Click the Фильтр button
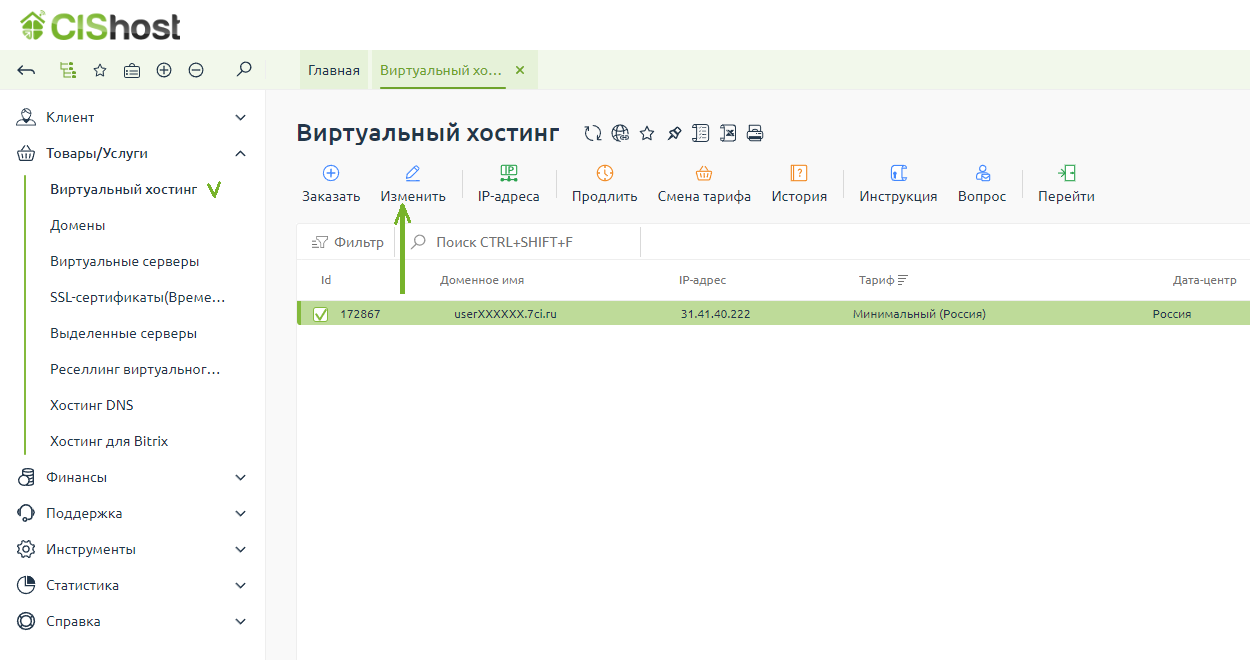This screenshot has width=1251, height=660. (348, 242)
